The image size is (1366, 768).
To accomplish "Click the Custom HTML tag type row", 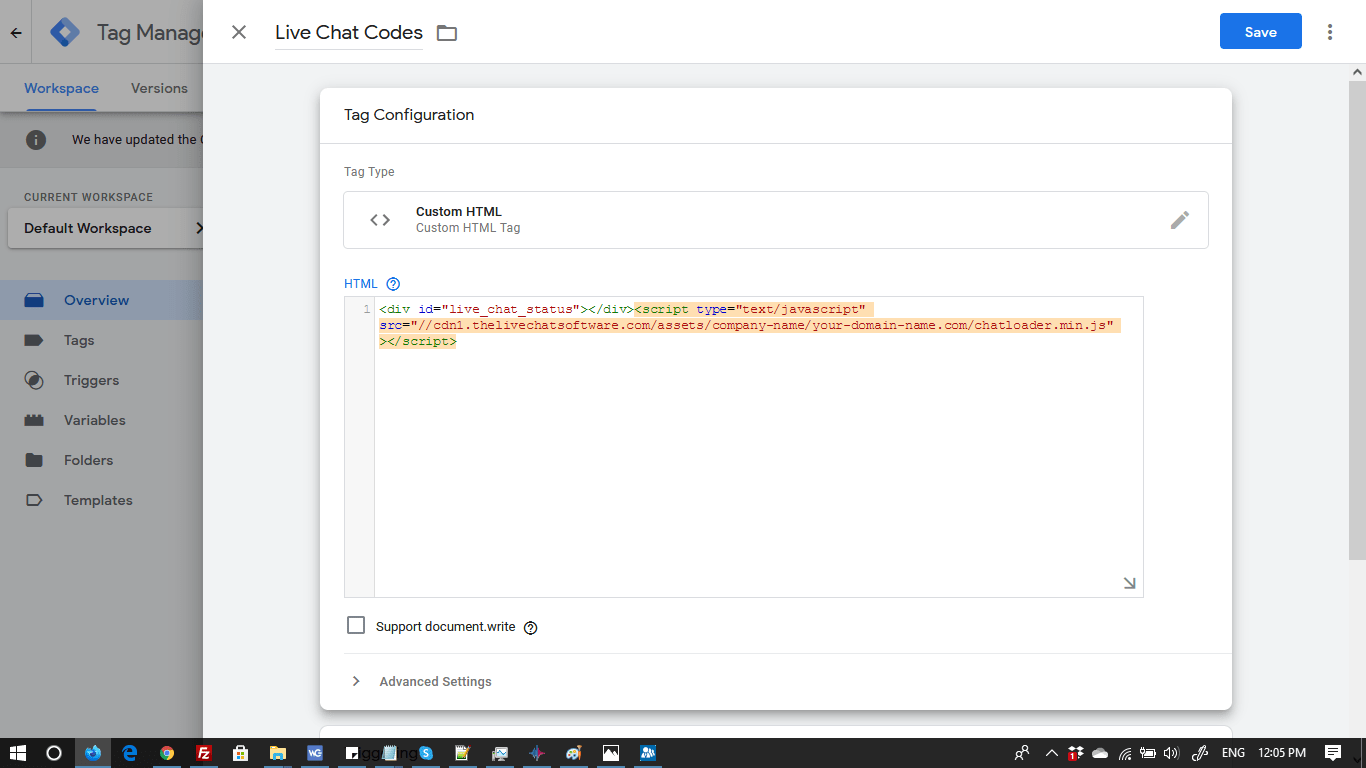I will tap(775, 220).
